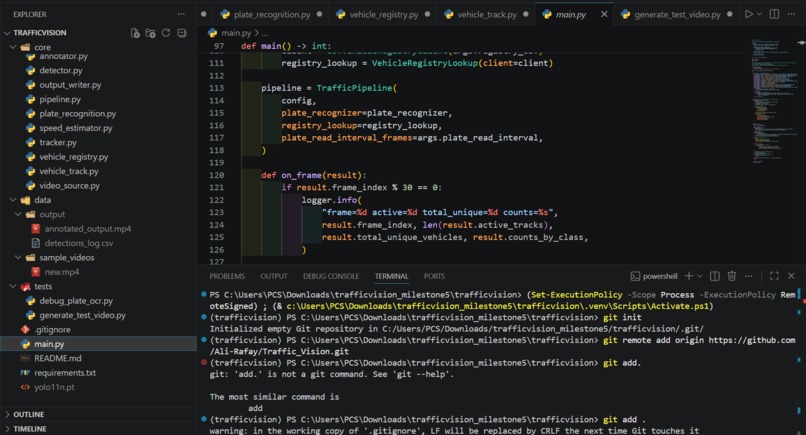
Task: Open the PORTS panel tab
Action: (434, 276)
